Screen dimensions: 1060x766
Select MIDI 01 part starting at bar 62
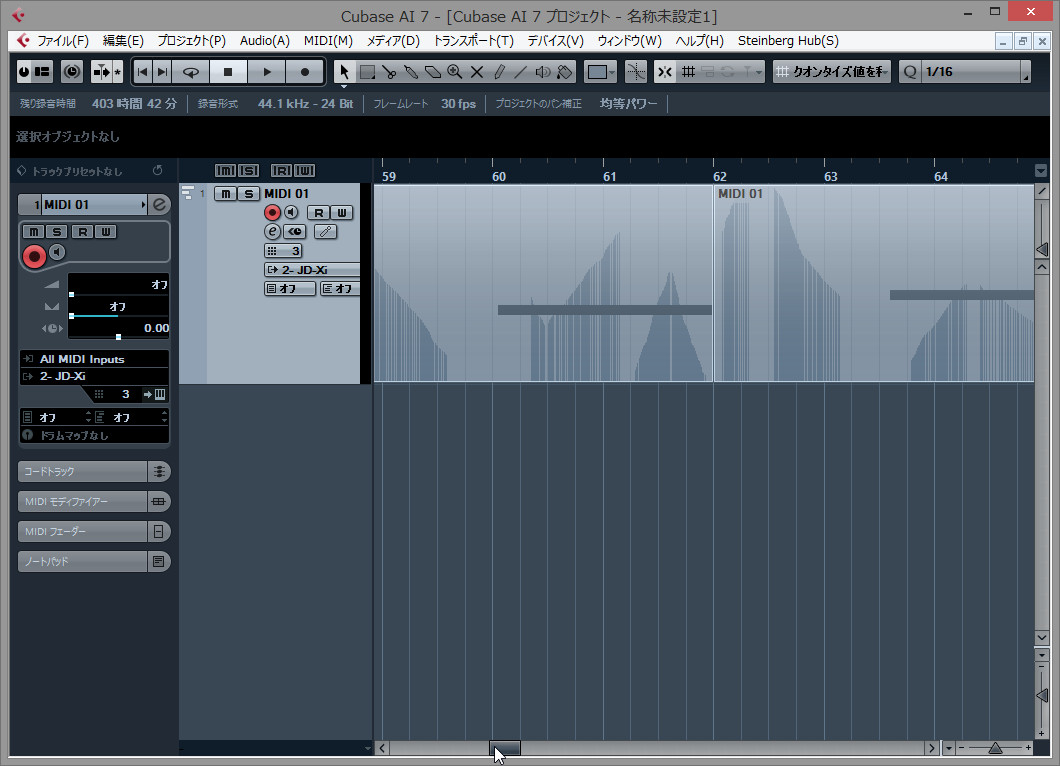(874, 283)
